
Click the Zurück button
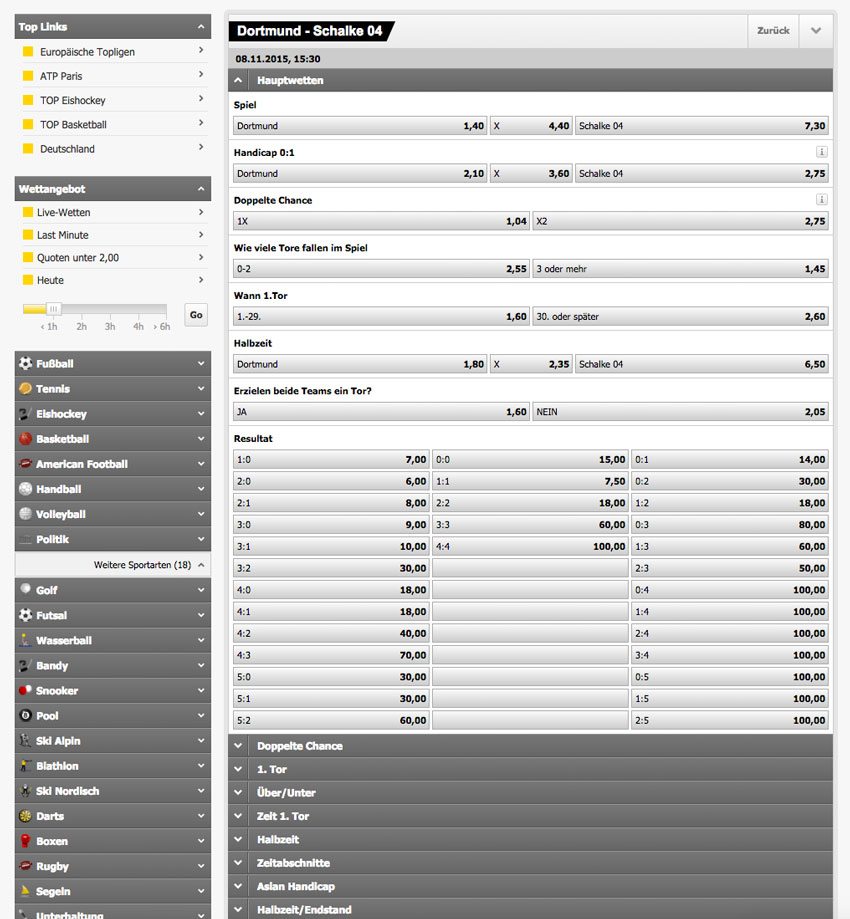[773, 30]
